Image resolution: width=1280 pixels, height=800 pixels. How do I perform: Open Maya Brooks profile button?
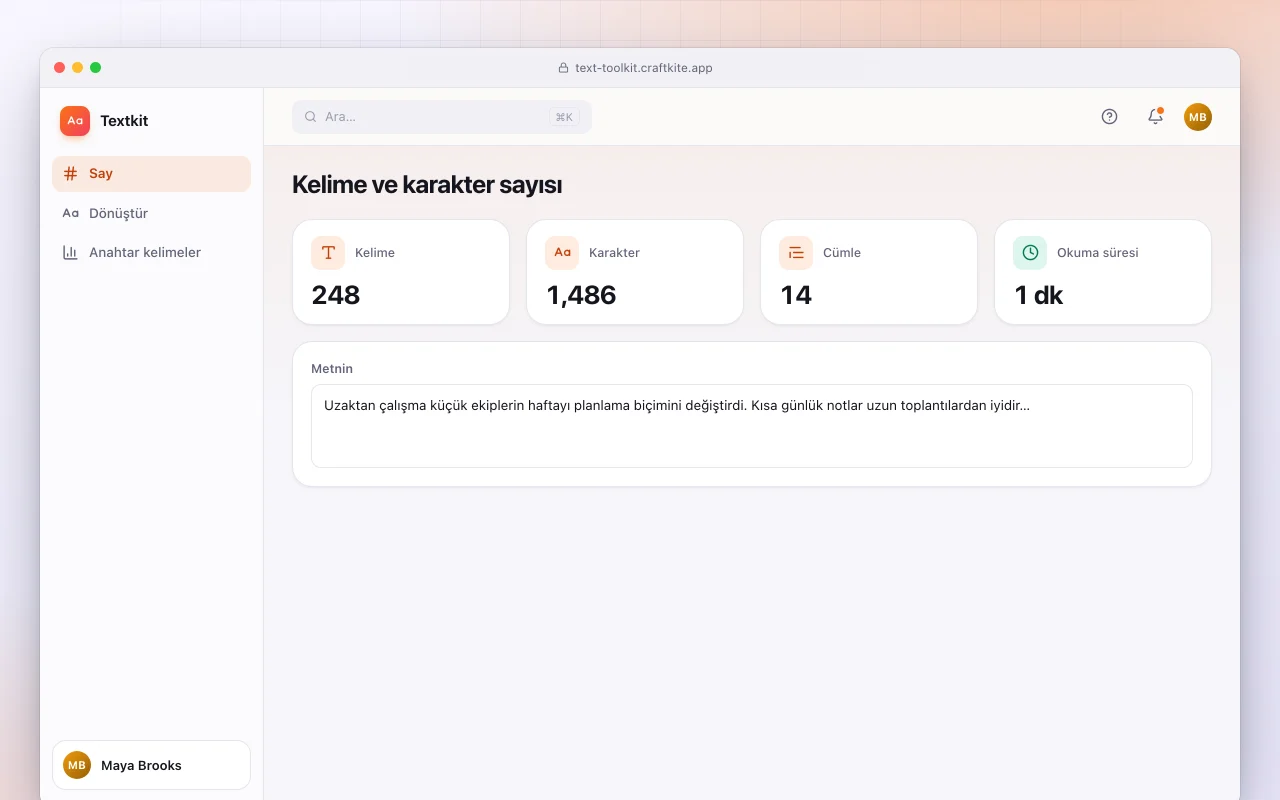coord(151,765)
